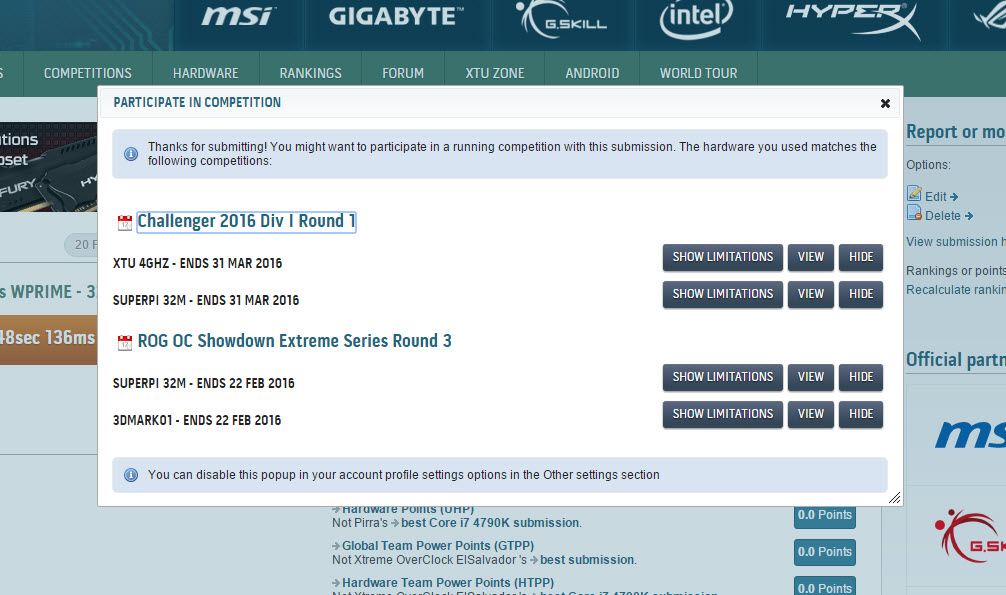Image resolution: width=1006 pixels, height=595 pixels.
Task: Open the Rankings menu
Action: [311, 73]
